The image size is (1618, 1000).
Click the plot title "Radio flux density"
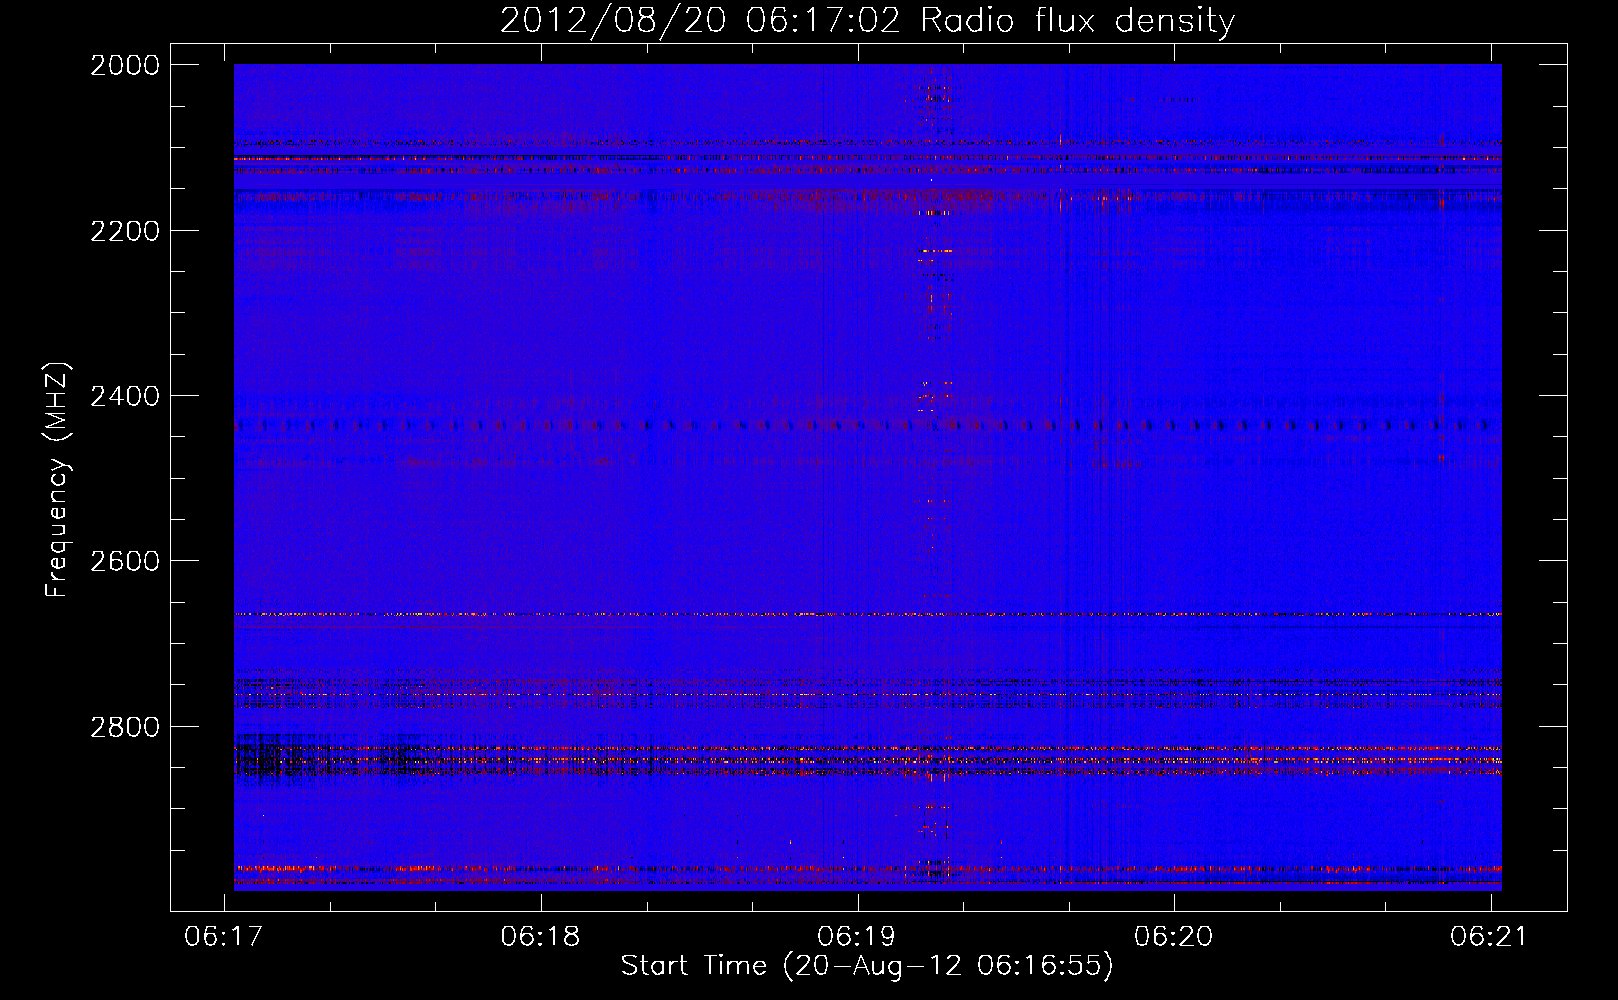(1077, 21)
